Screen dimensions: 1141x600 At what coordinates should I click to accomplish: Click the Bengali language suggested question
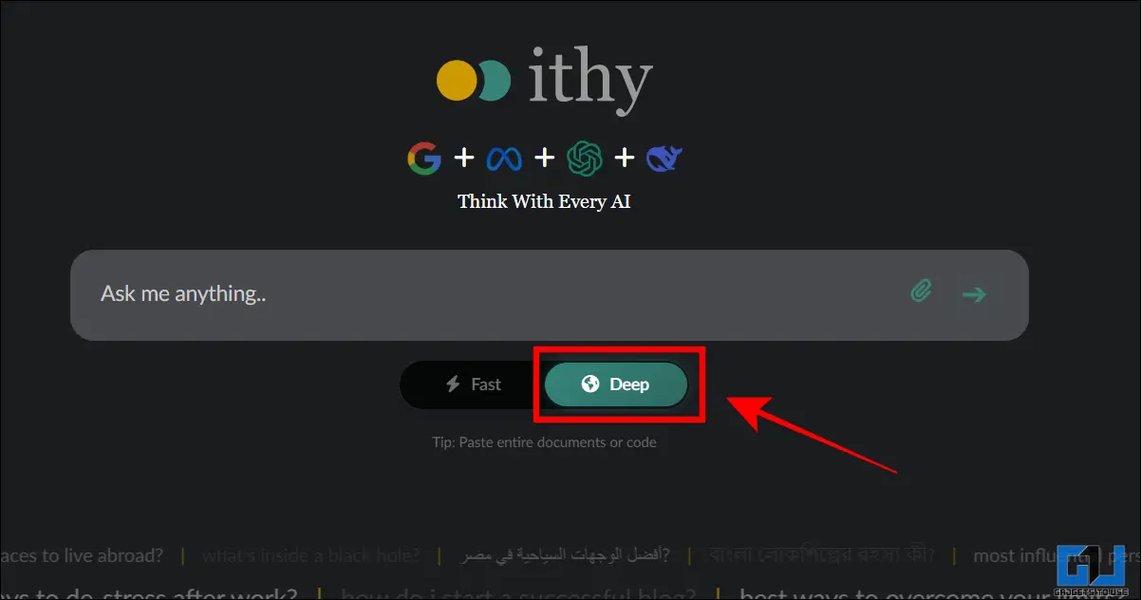pyautogui.click(x=822, y=556)
